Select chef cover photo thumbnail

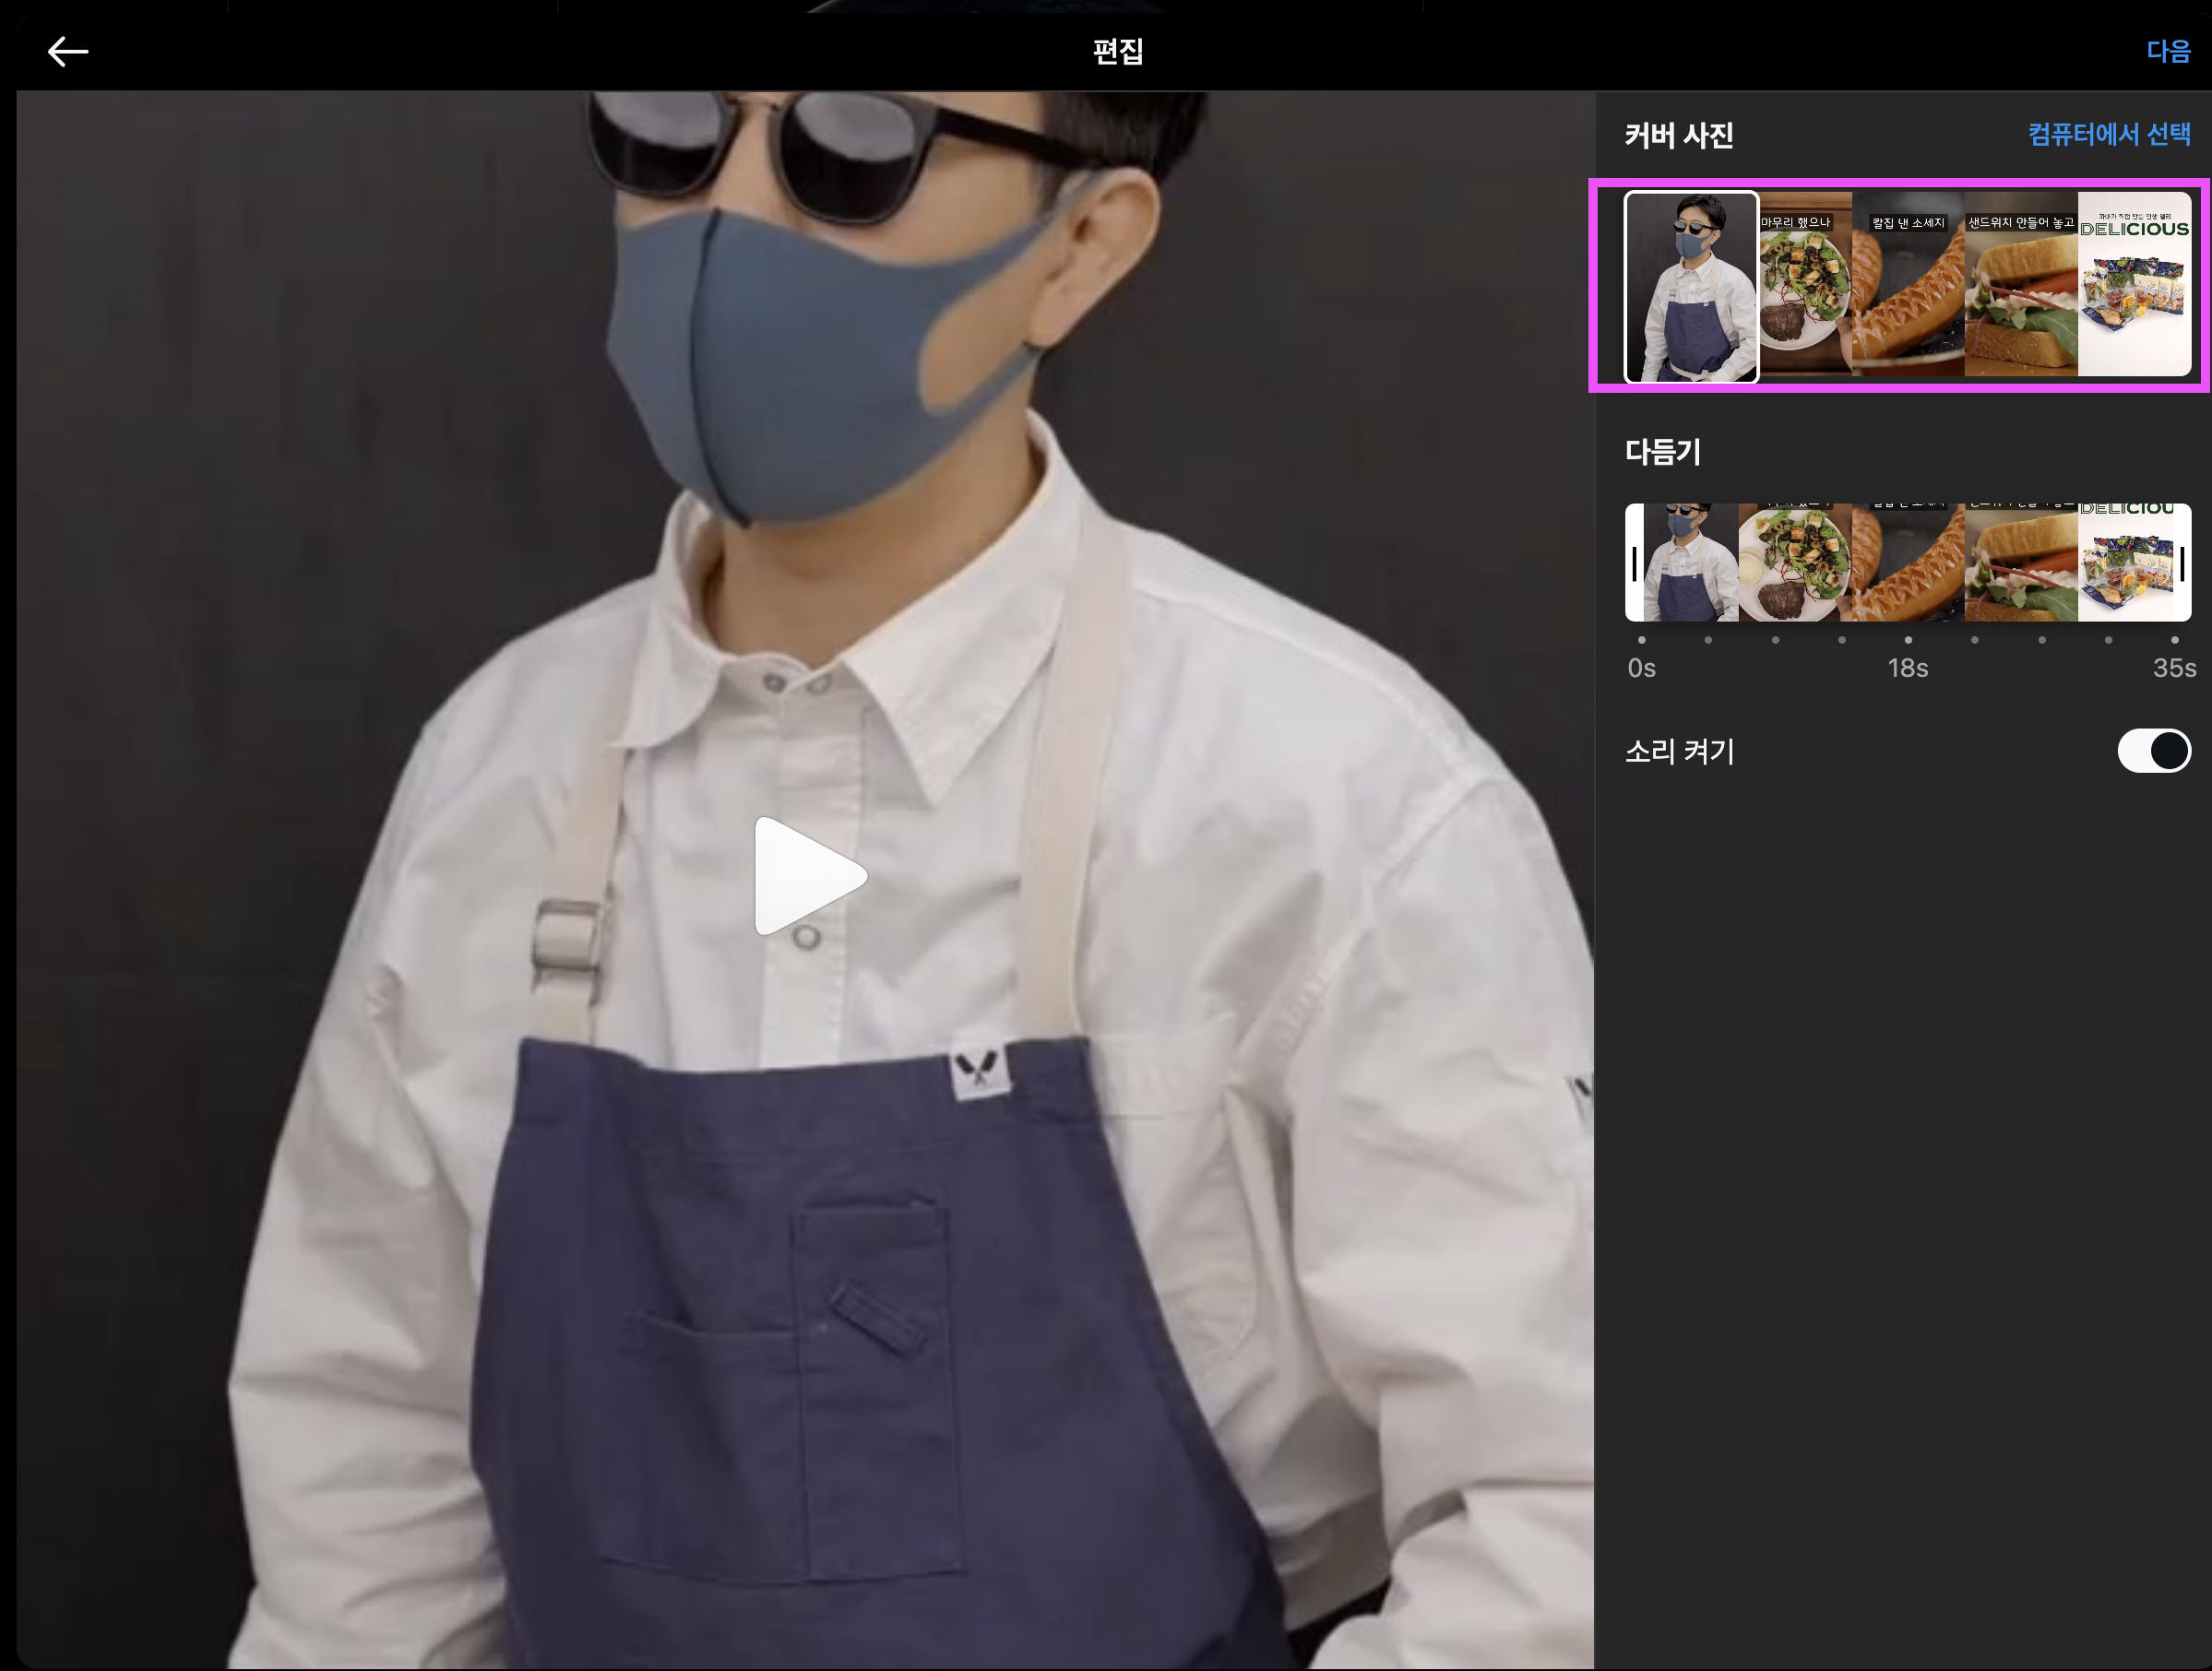(x=1690, y=287)
